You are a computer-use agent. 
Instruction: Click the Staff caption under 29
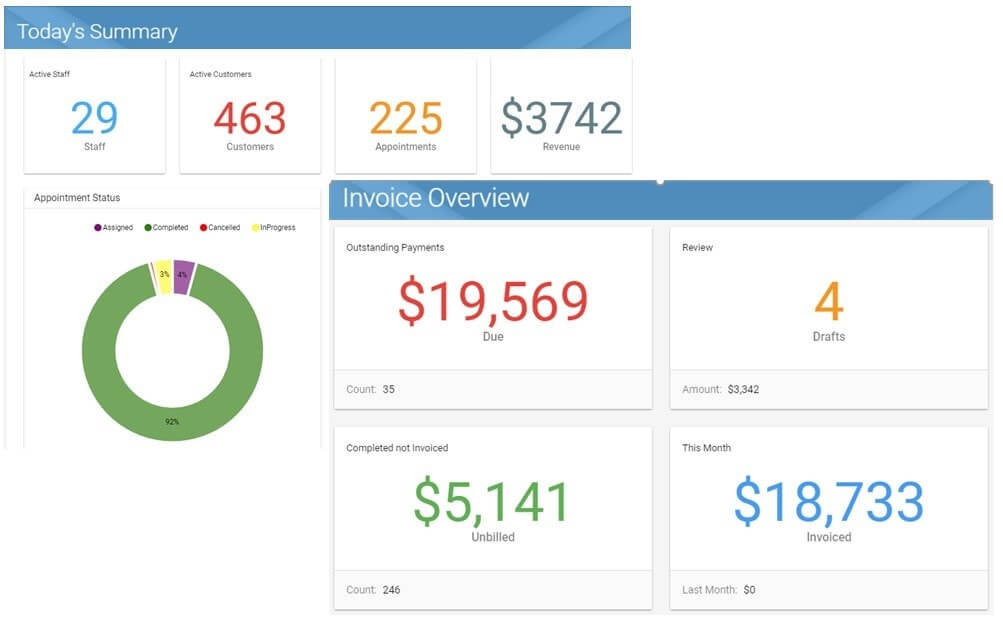point(95,146)
